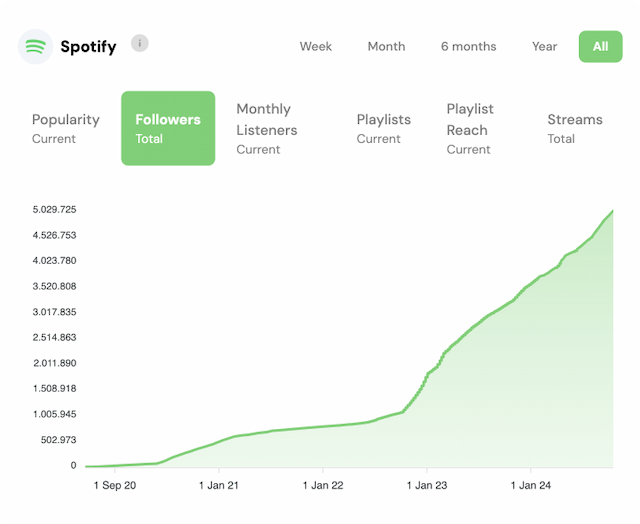Screen dimensions: 640x524
Task: Switch the range to Month
Action: click(x=386, y=47)
